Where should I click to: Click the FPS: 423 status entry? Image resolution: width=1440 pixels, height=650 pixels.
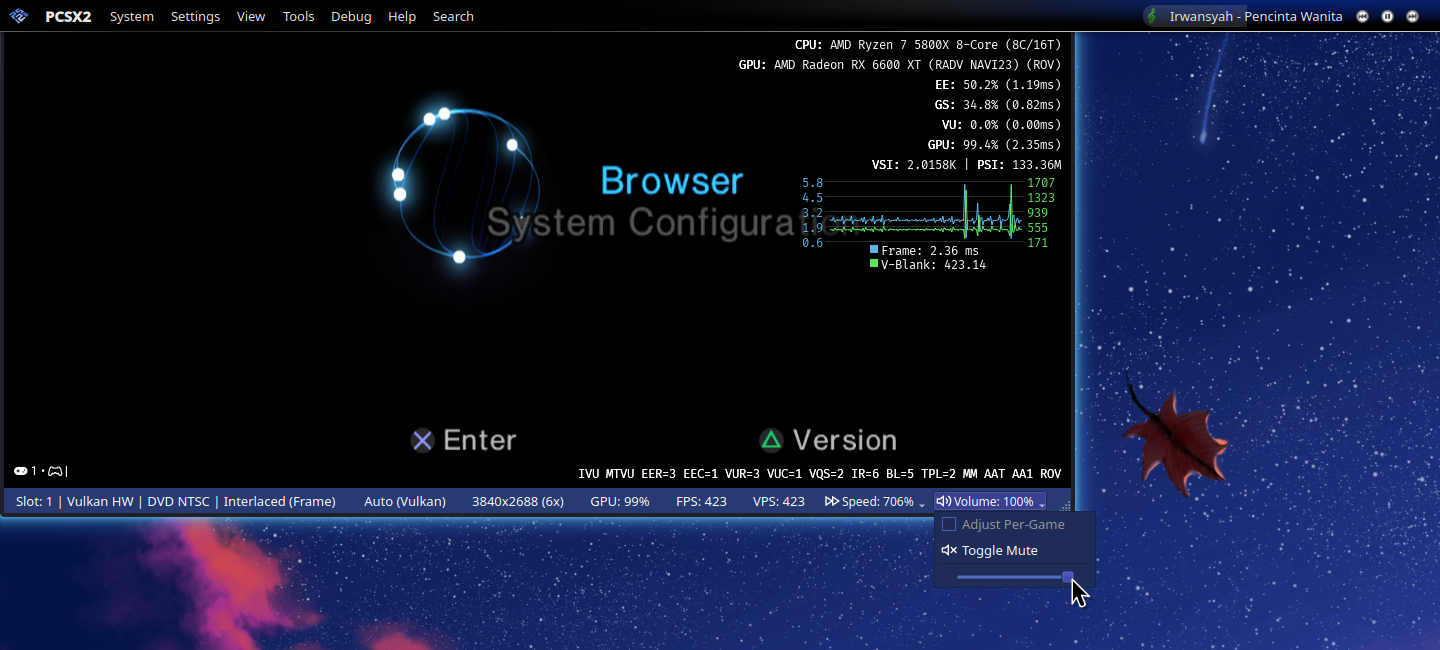[x=701, y=501]
